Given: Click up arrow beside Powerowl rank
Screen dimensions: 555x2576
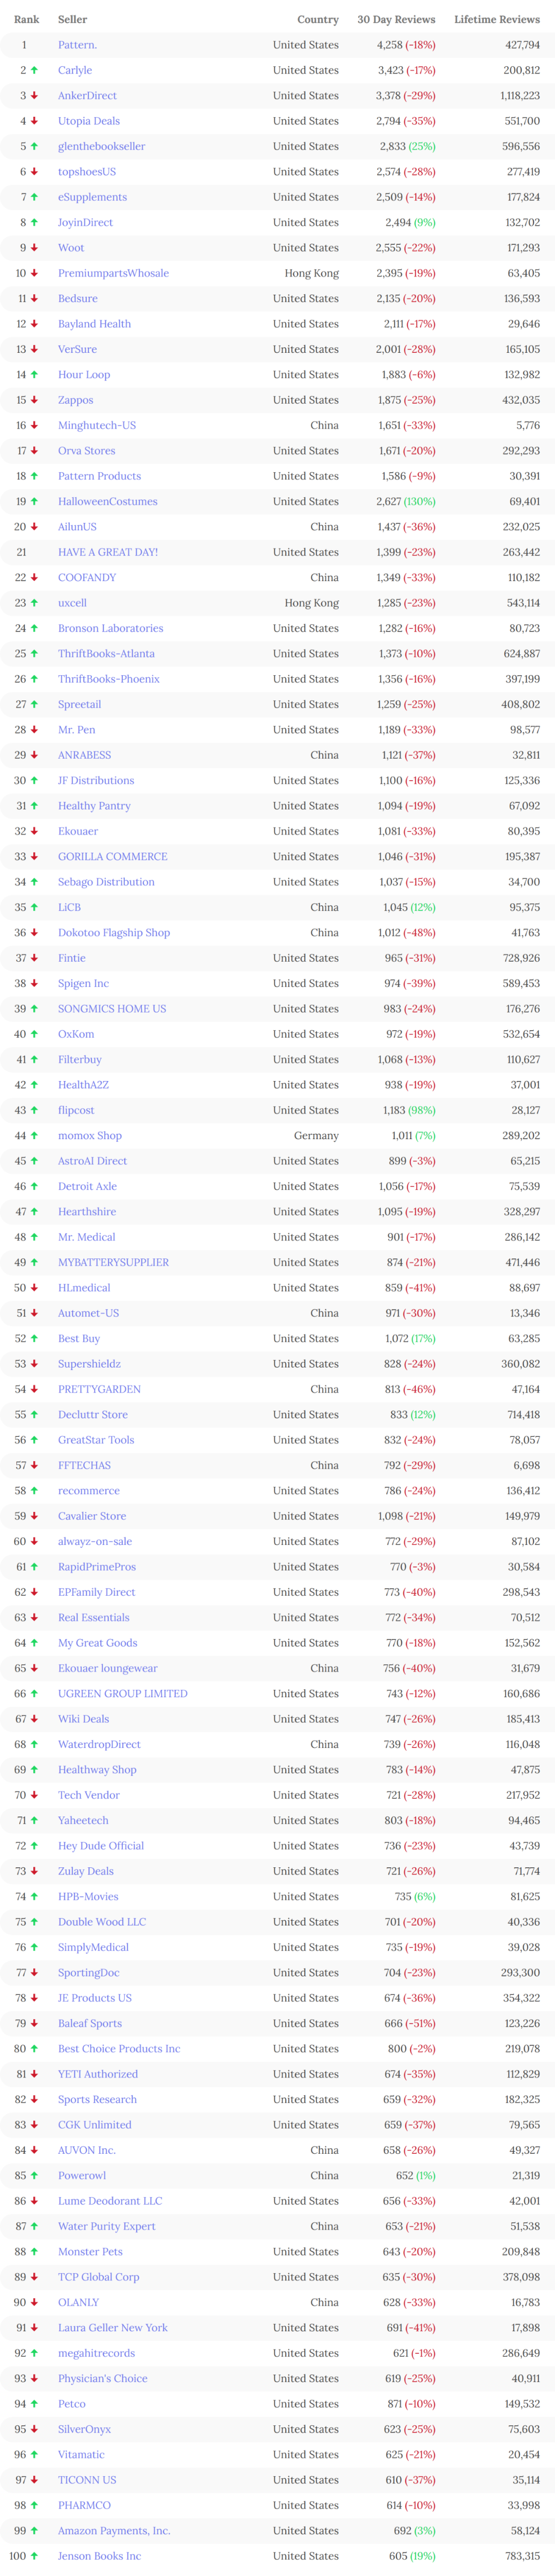Looking at the screenshot, I should (34, 2176).
